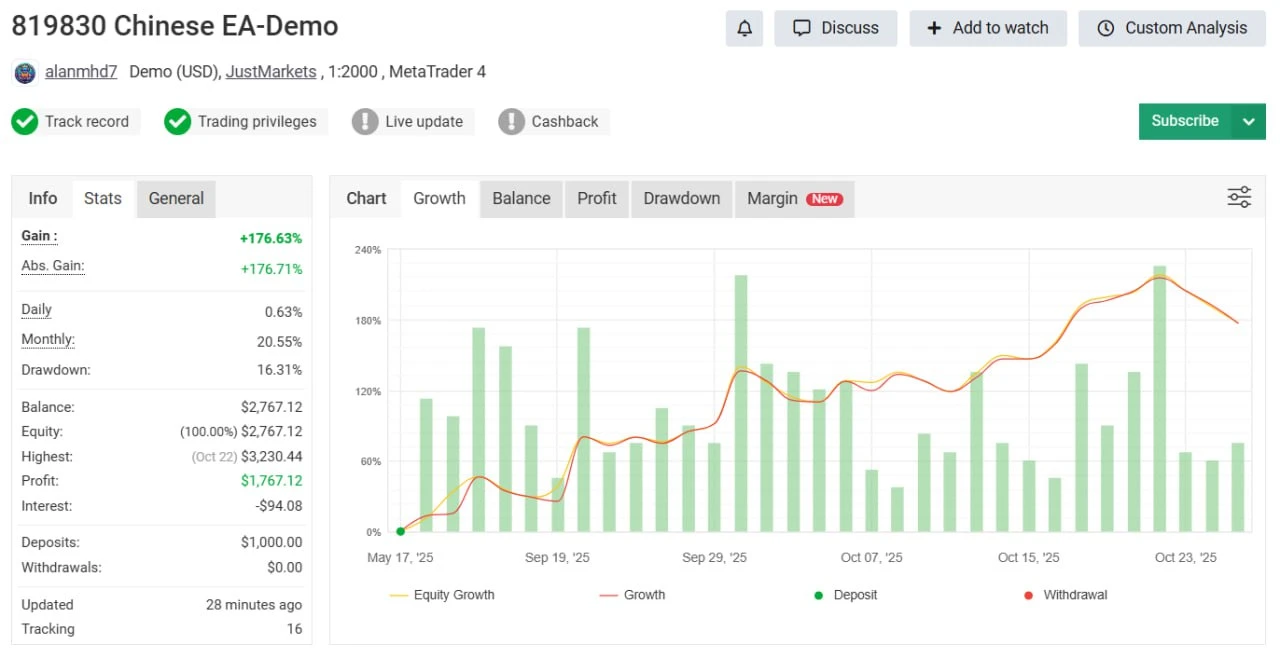The image size is (1280, 658).
Task: Click the green Deposit dot on chart start
Action: 400,531
